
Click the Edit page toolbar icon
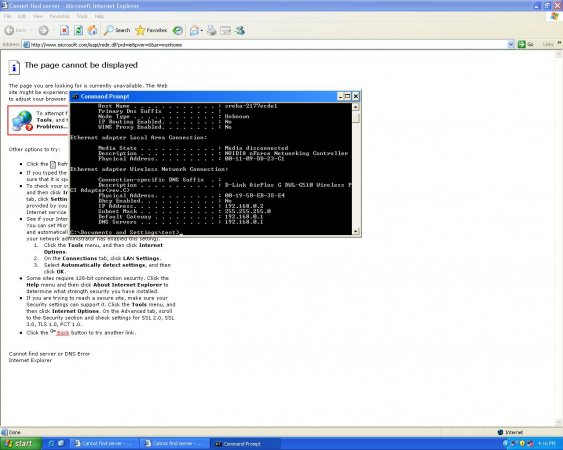point(225,31)
